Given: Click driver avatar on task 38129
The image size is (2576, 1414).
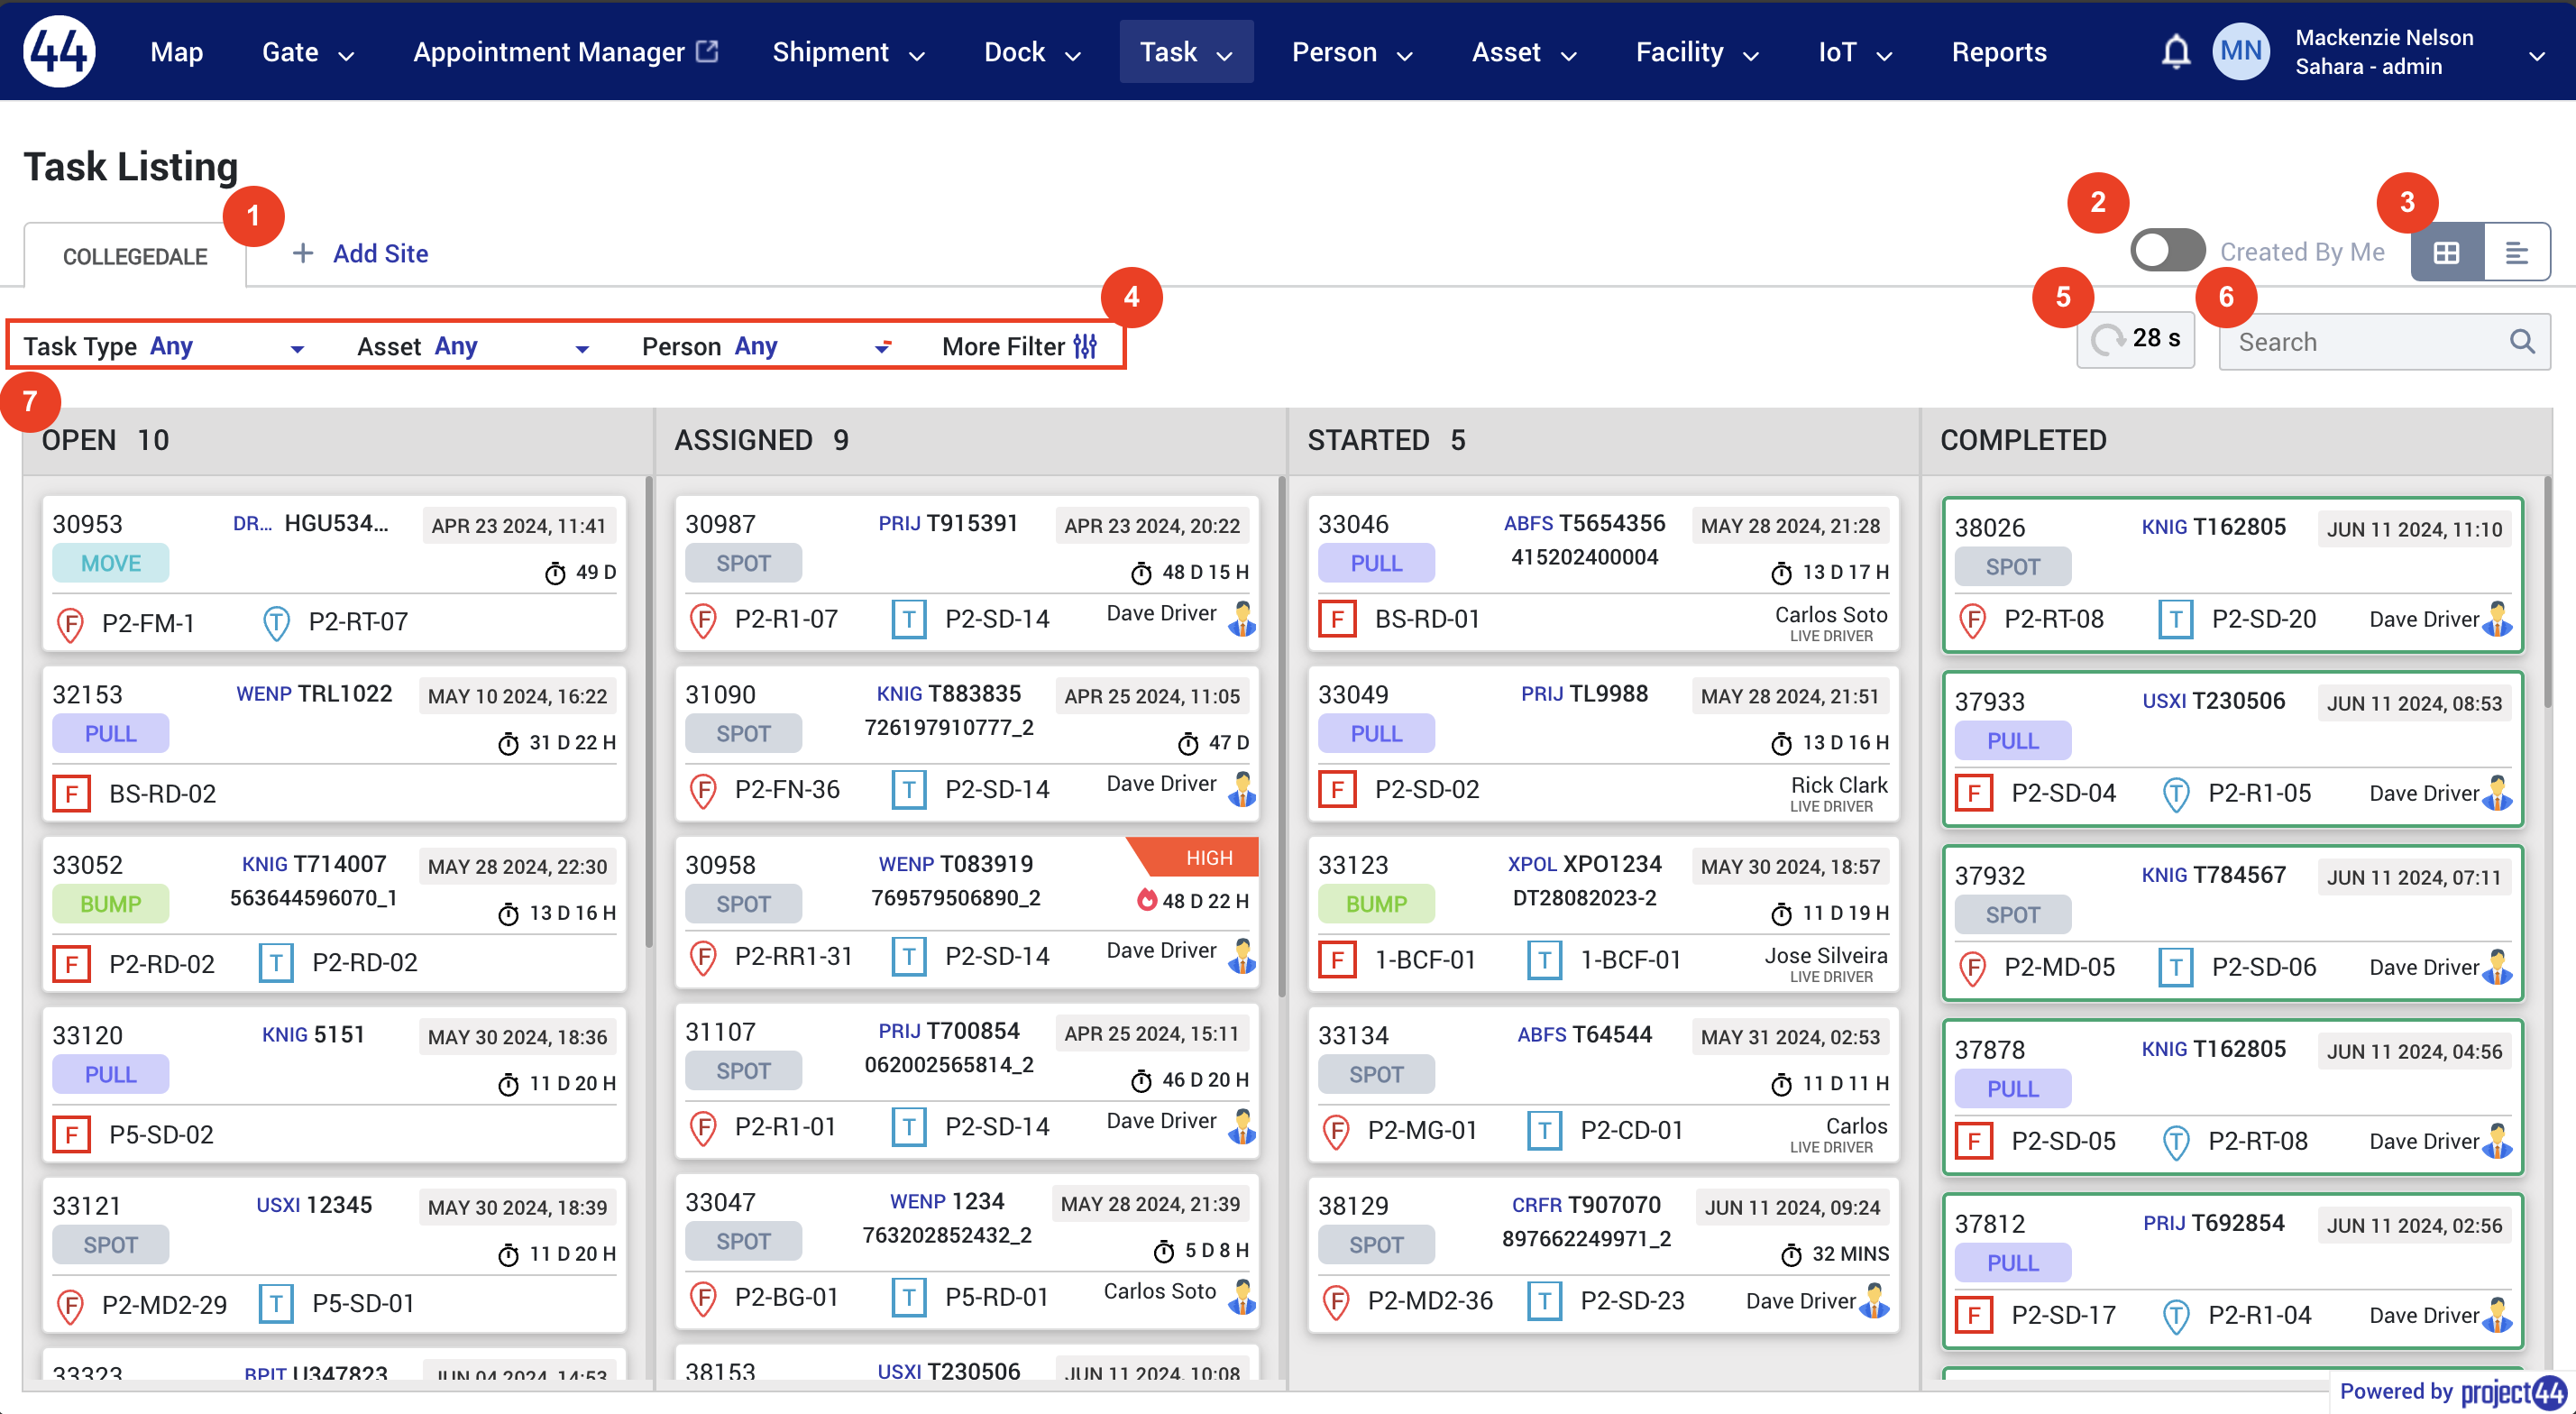Looking at the screenshot, I should coord(1874,1300).
